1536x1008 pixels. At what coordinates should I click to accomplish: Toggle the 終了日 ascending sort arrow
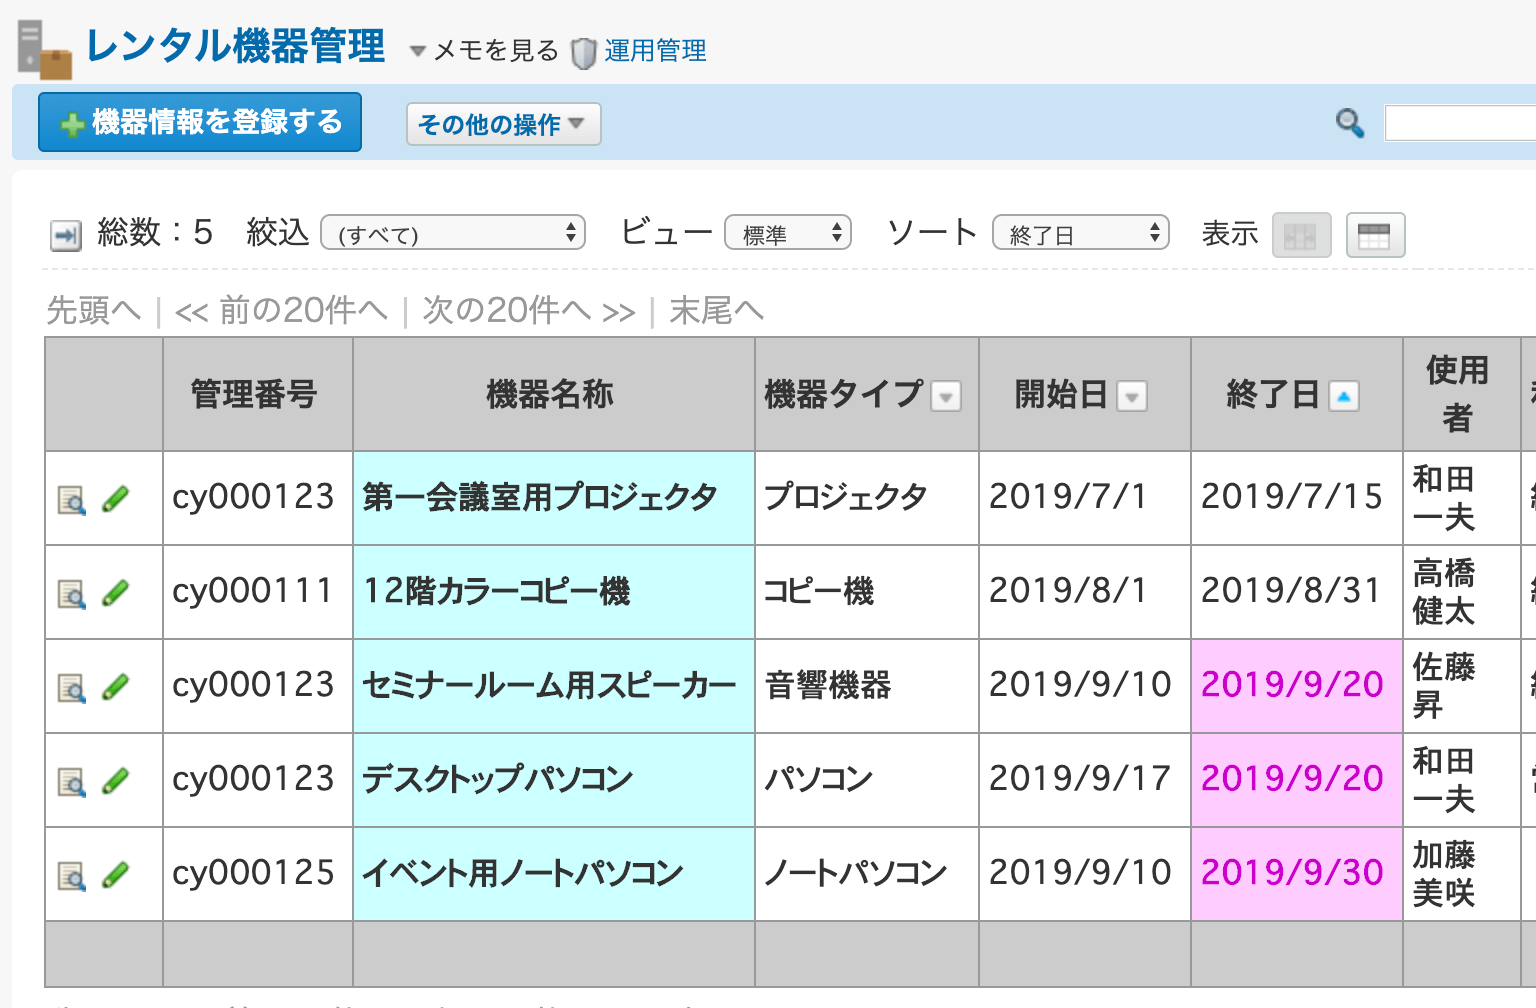(1344, 395)
